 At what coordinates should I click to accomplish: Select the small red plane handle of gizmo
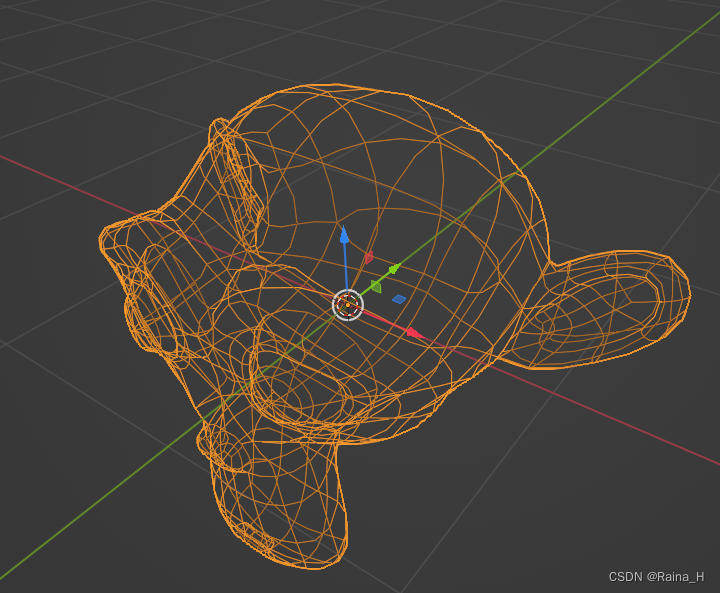[368, 258]
